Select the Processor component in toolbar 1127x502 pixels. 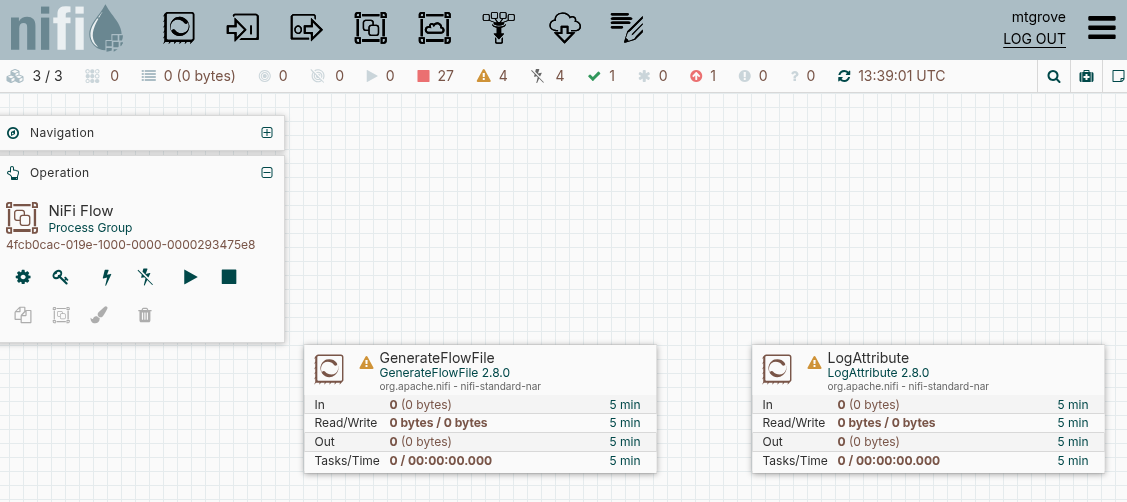(179, 29)
